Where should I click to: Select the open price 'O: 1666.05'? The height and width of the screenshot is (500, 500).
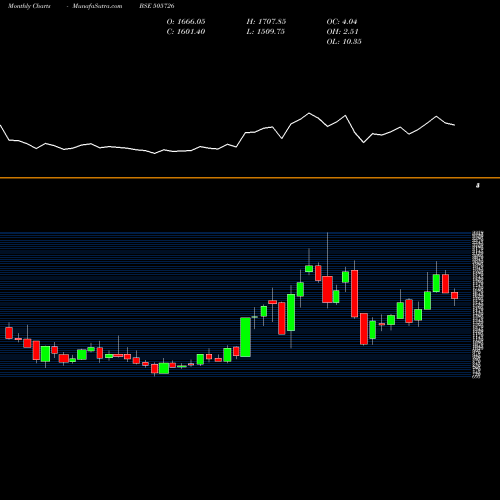click(186, 22)
